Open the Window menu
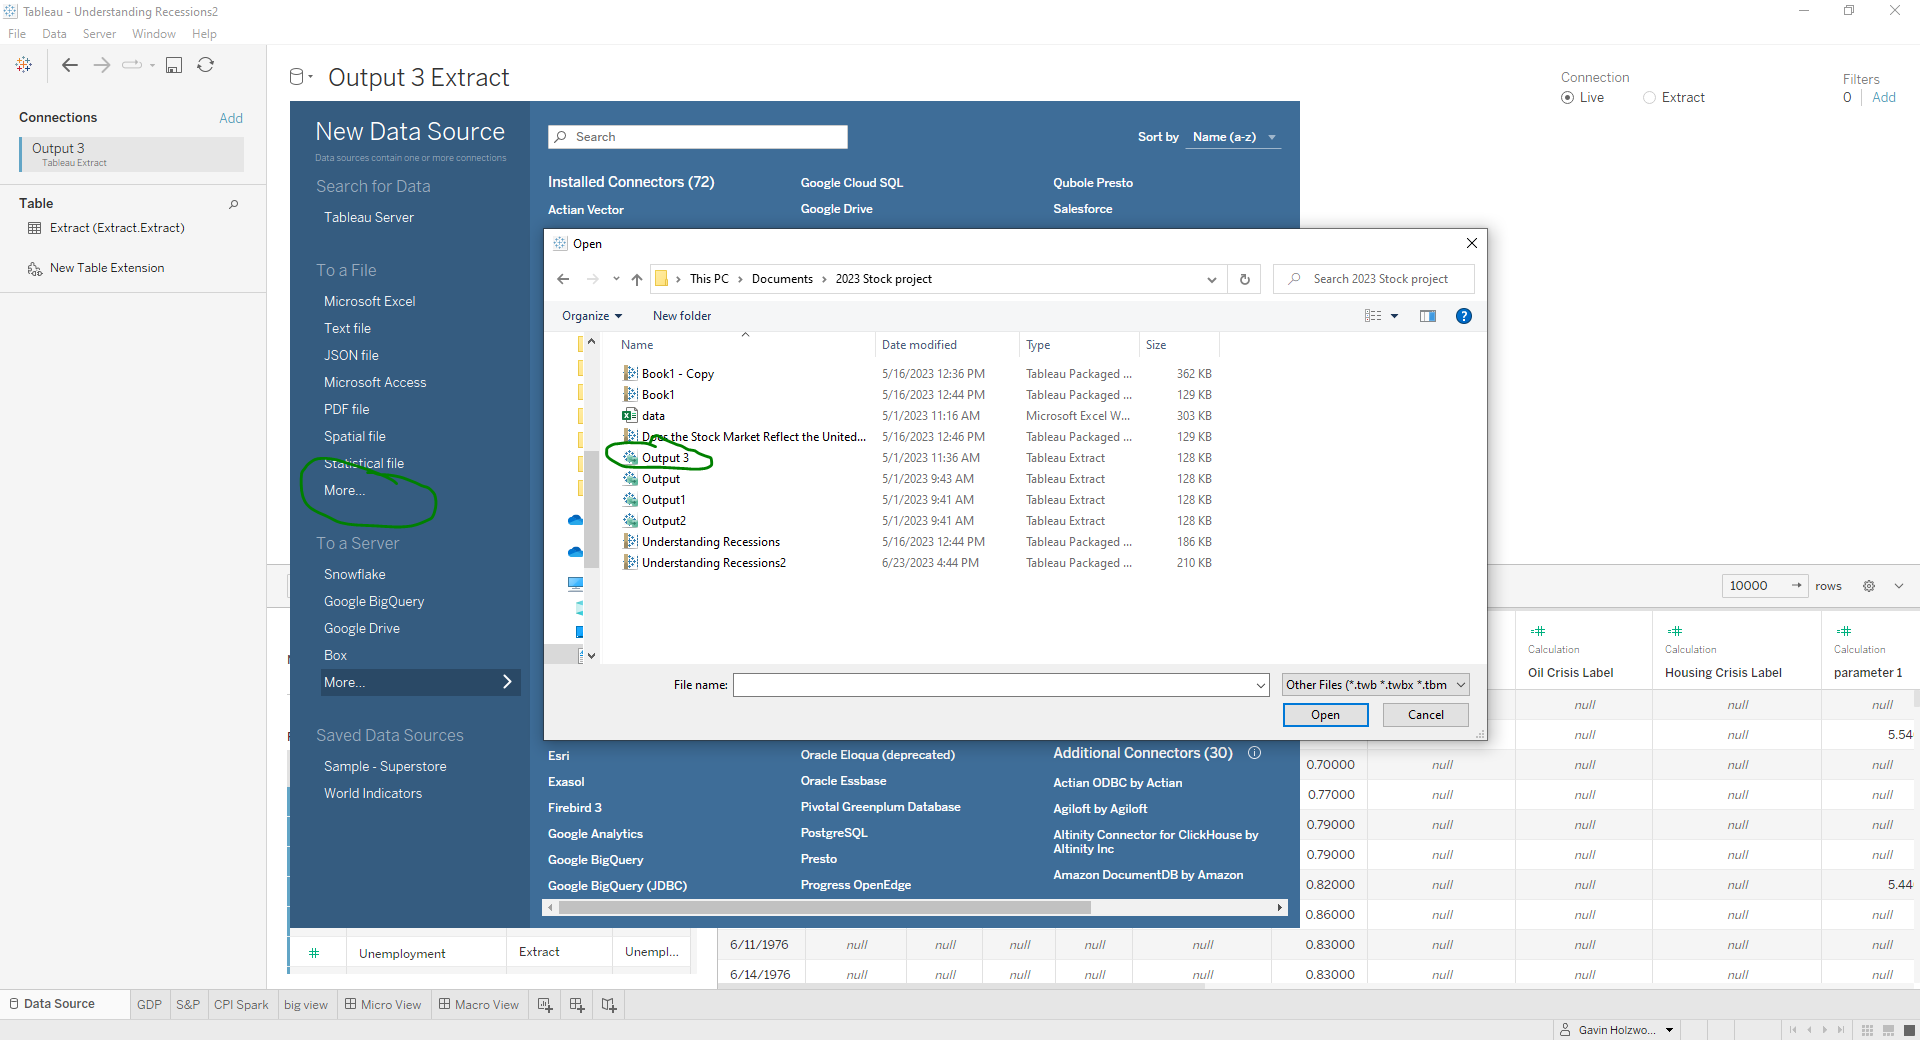 click(154, 34)
